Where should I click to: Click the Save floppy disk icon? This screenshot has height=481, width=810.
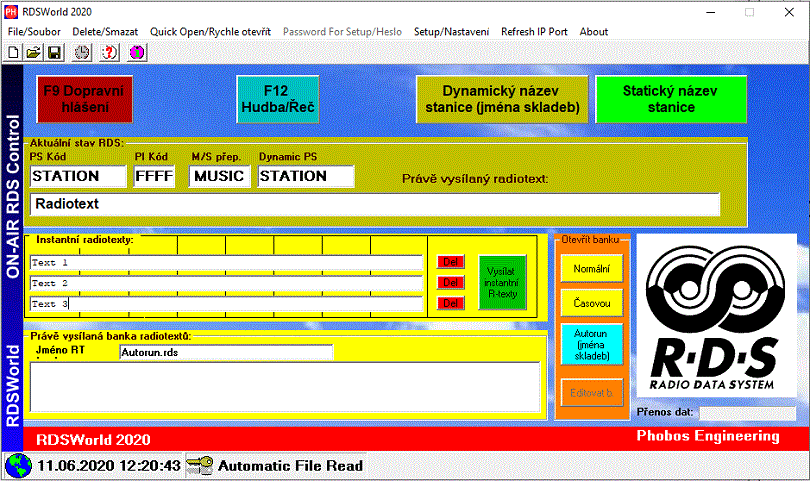[54, 53]
